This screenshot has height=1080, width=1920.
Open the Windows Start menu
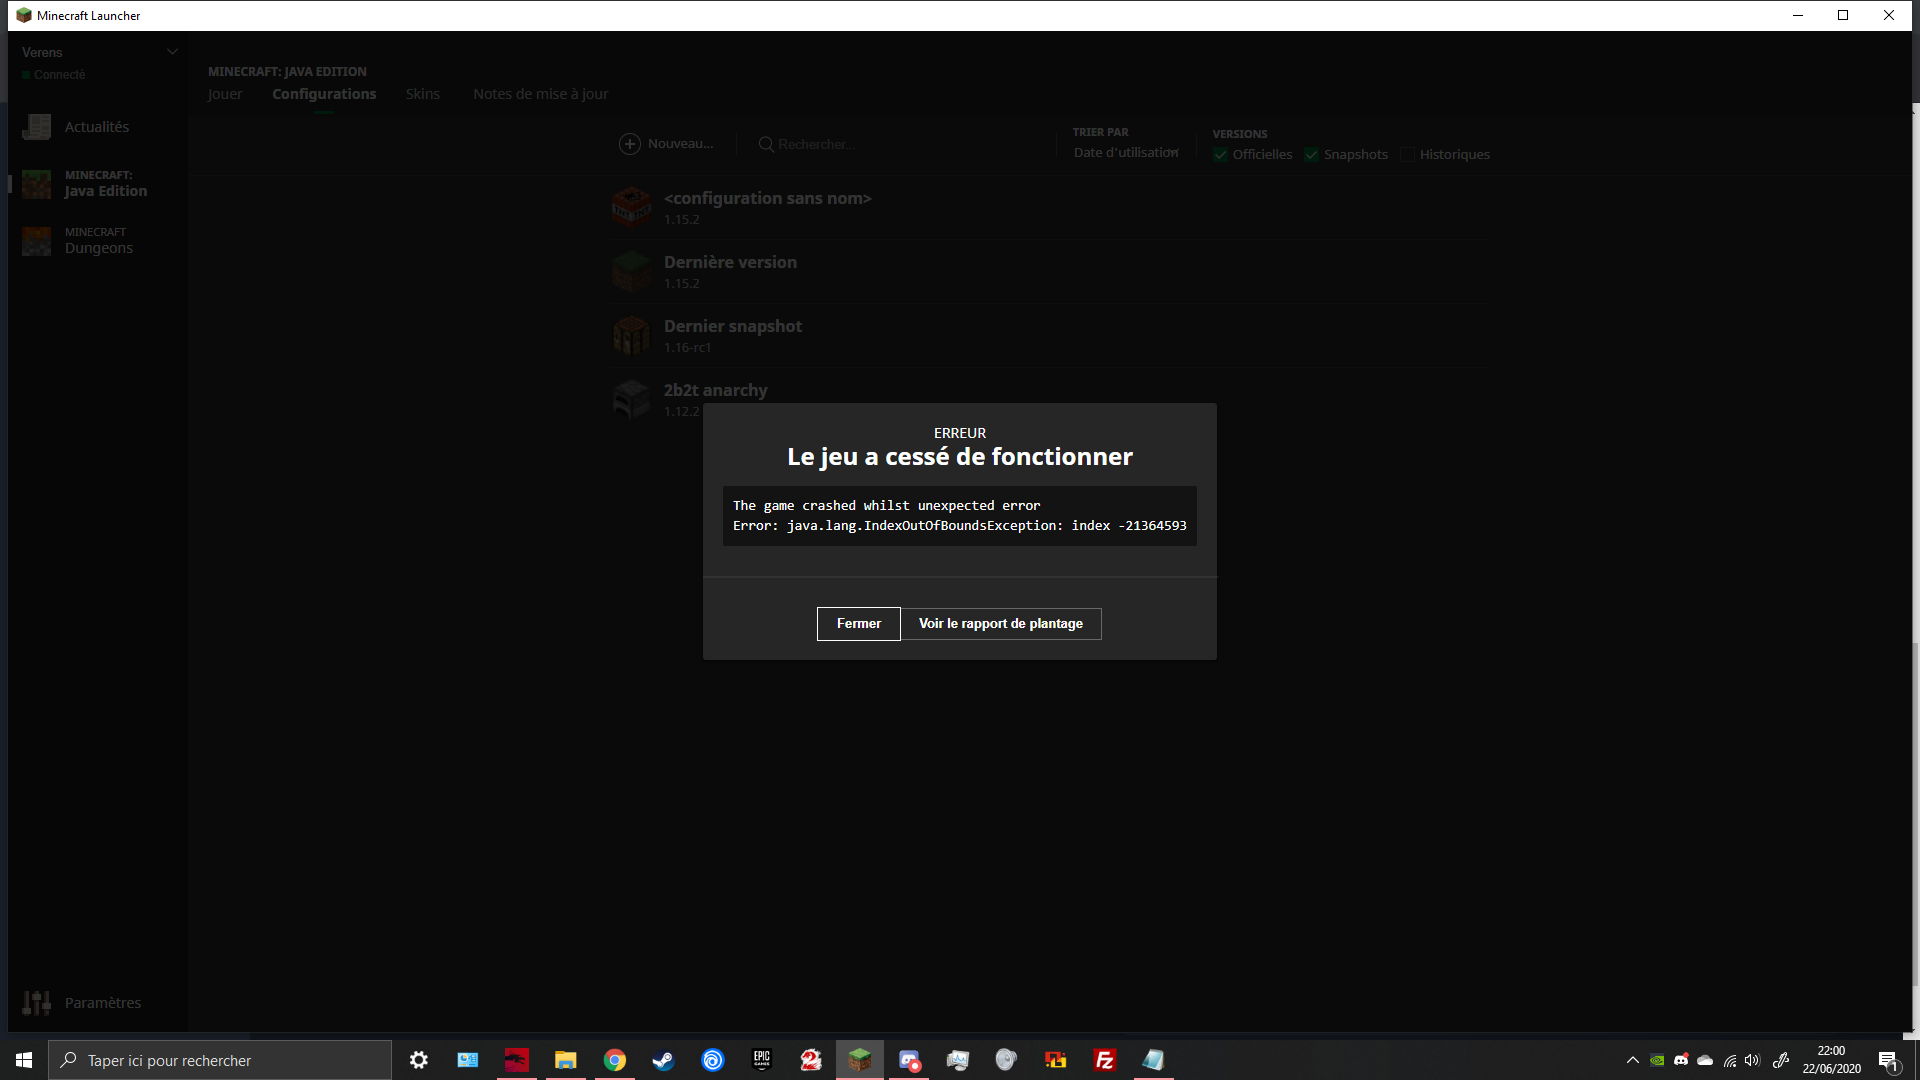[24, 1060]
